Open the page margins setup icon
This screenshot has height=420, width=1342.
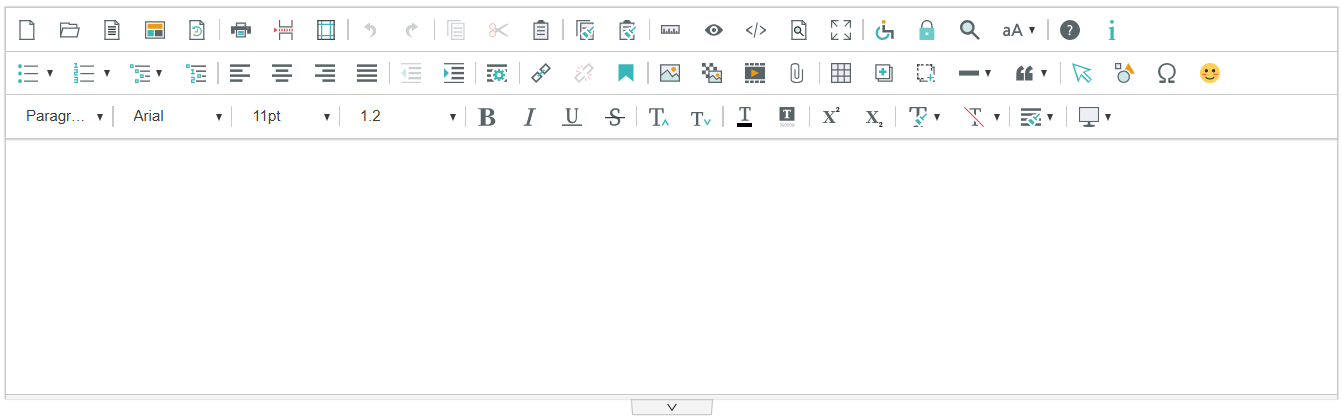(326, 30)
